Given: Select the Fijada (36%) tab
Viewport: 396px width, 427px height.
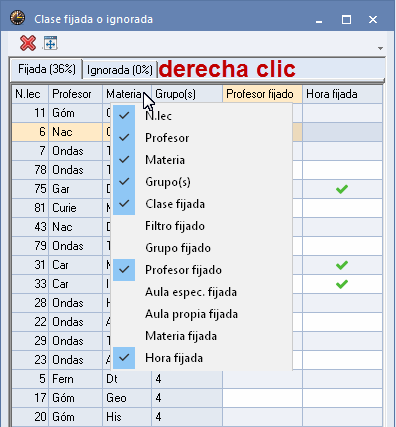Looking at the screenshot, I should (x=46, y=69).
